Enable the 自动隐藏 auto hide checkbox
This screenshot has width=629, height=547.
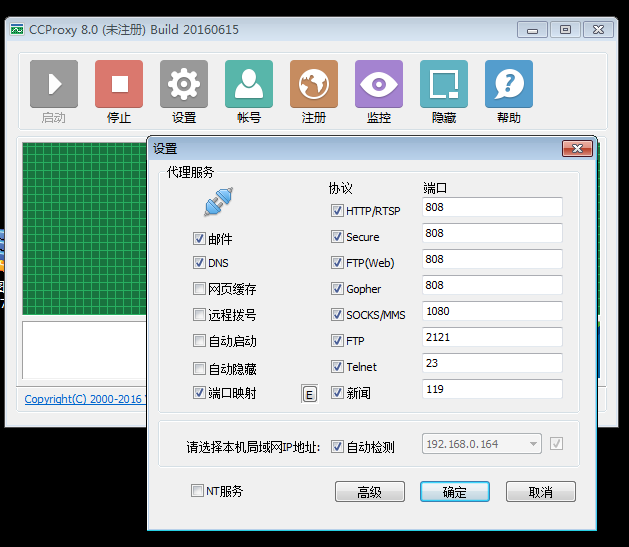point(199,368)
